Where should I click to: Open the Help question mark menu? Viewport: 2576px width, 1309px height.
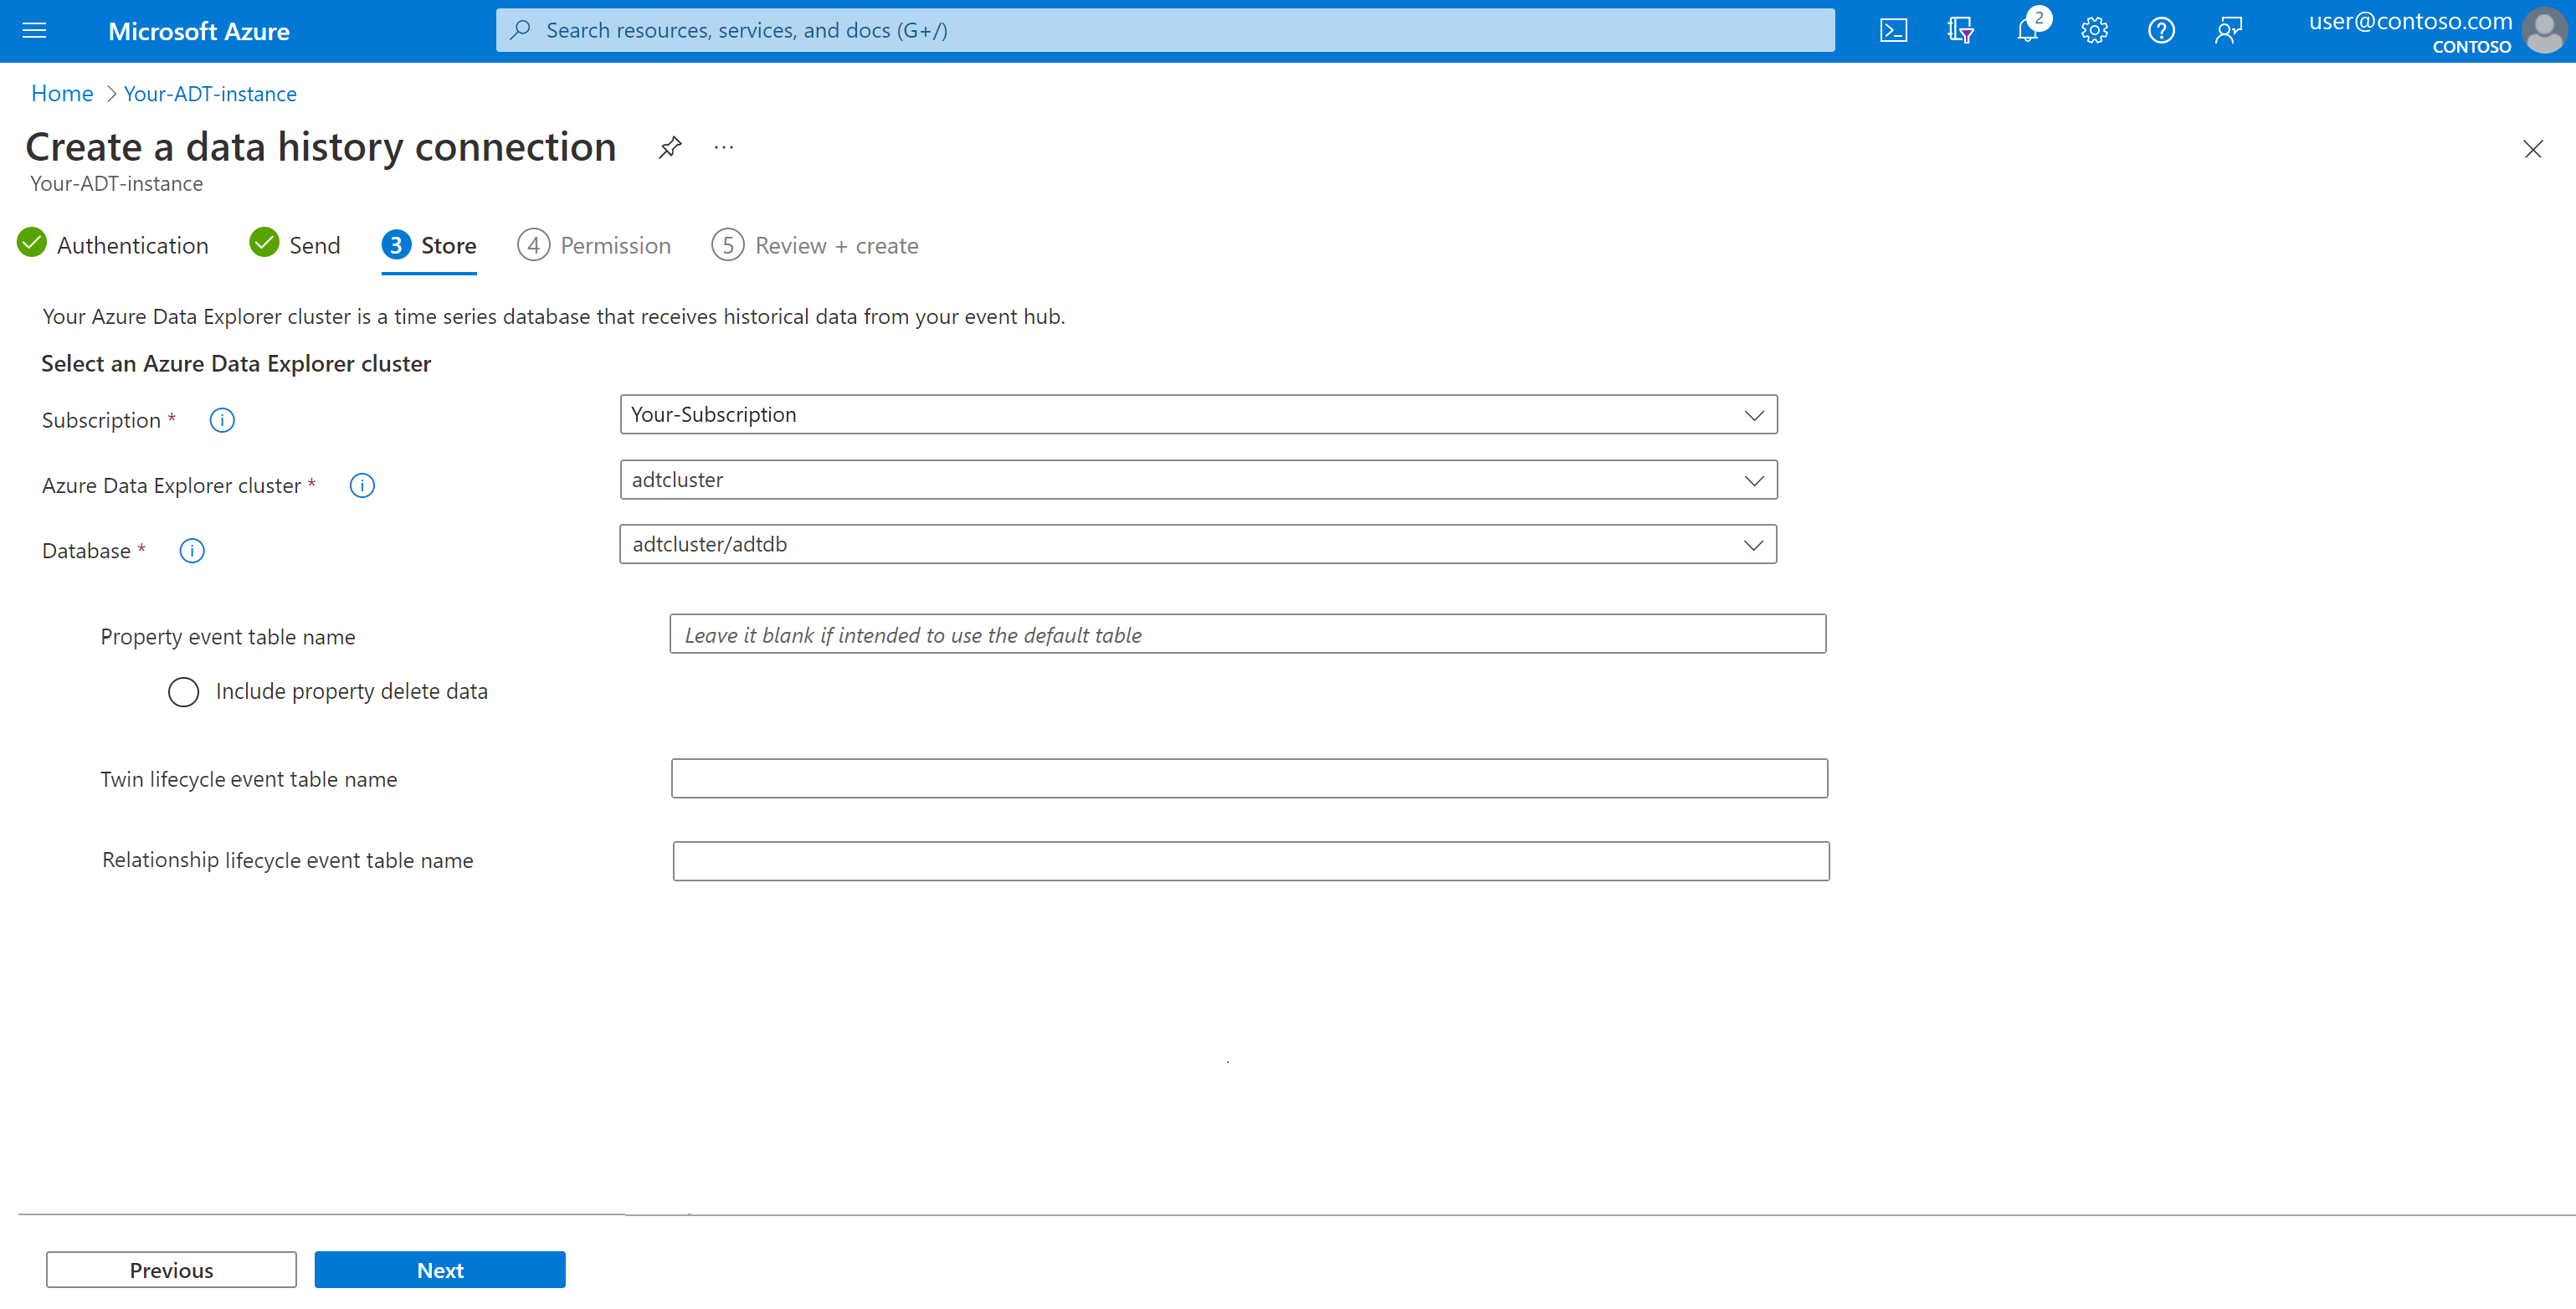pyautogui.click(x=2161, y=30)
